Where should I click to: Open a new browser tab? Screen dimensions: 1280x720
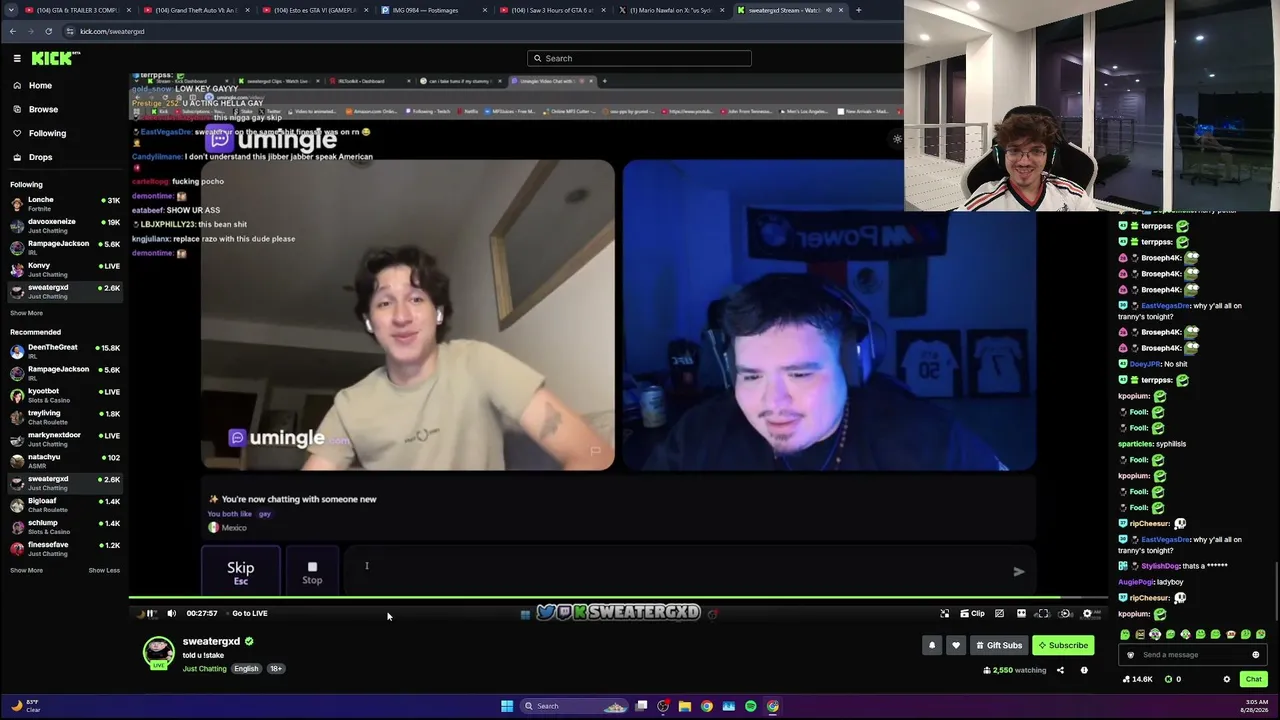click(858, 10)
